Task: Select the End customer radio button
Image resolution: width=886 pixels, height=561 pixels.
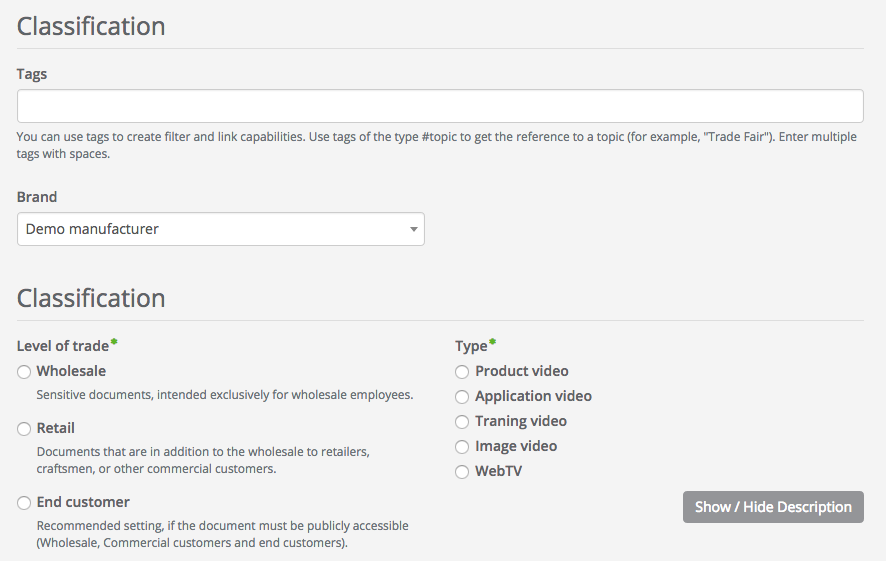Action: point(24,503)
